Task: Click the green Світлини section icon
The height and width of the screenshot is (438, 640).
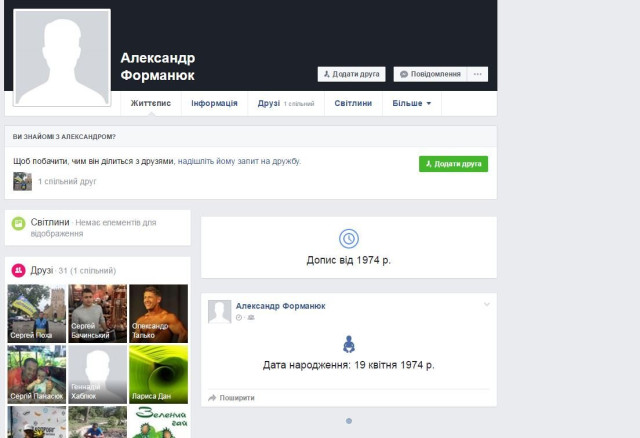Action: click(x=18, y=222)
